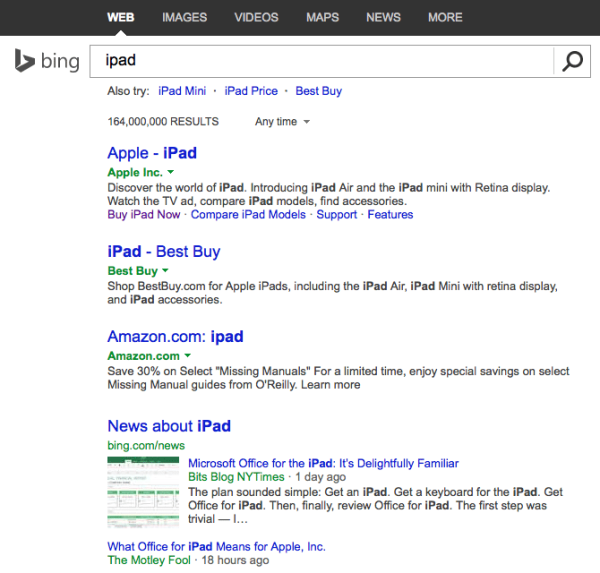Open the Maps tab

tap(322, 17)
